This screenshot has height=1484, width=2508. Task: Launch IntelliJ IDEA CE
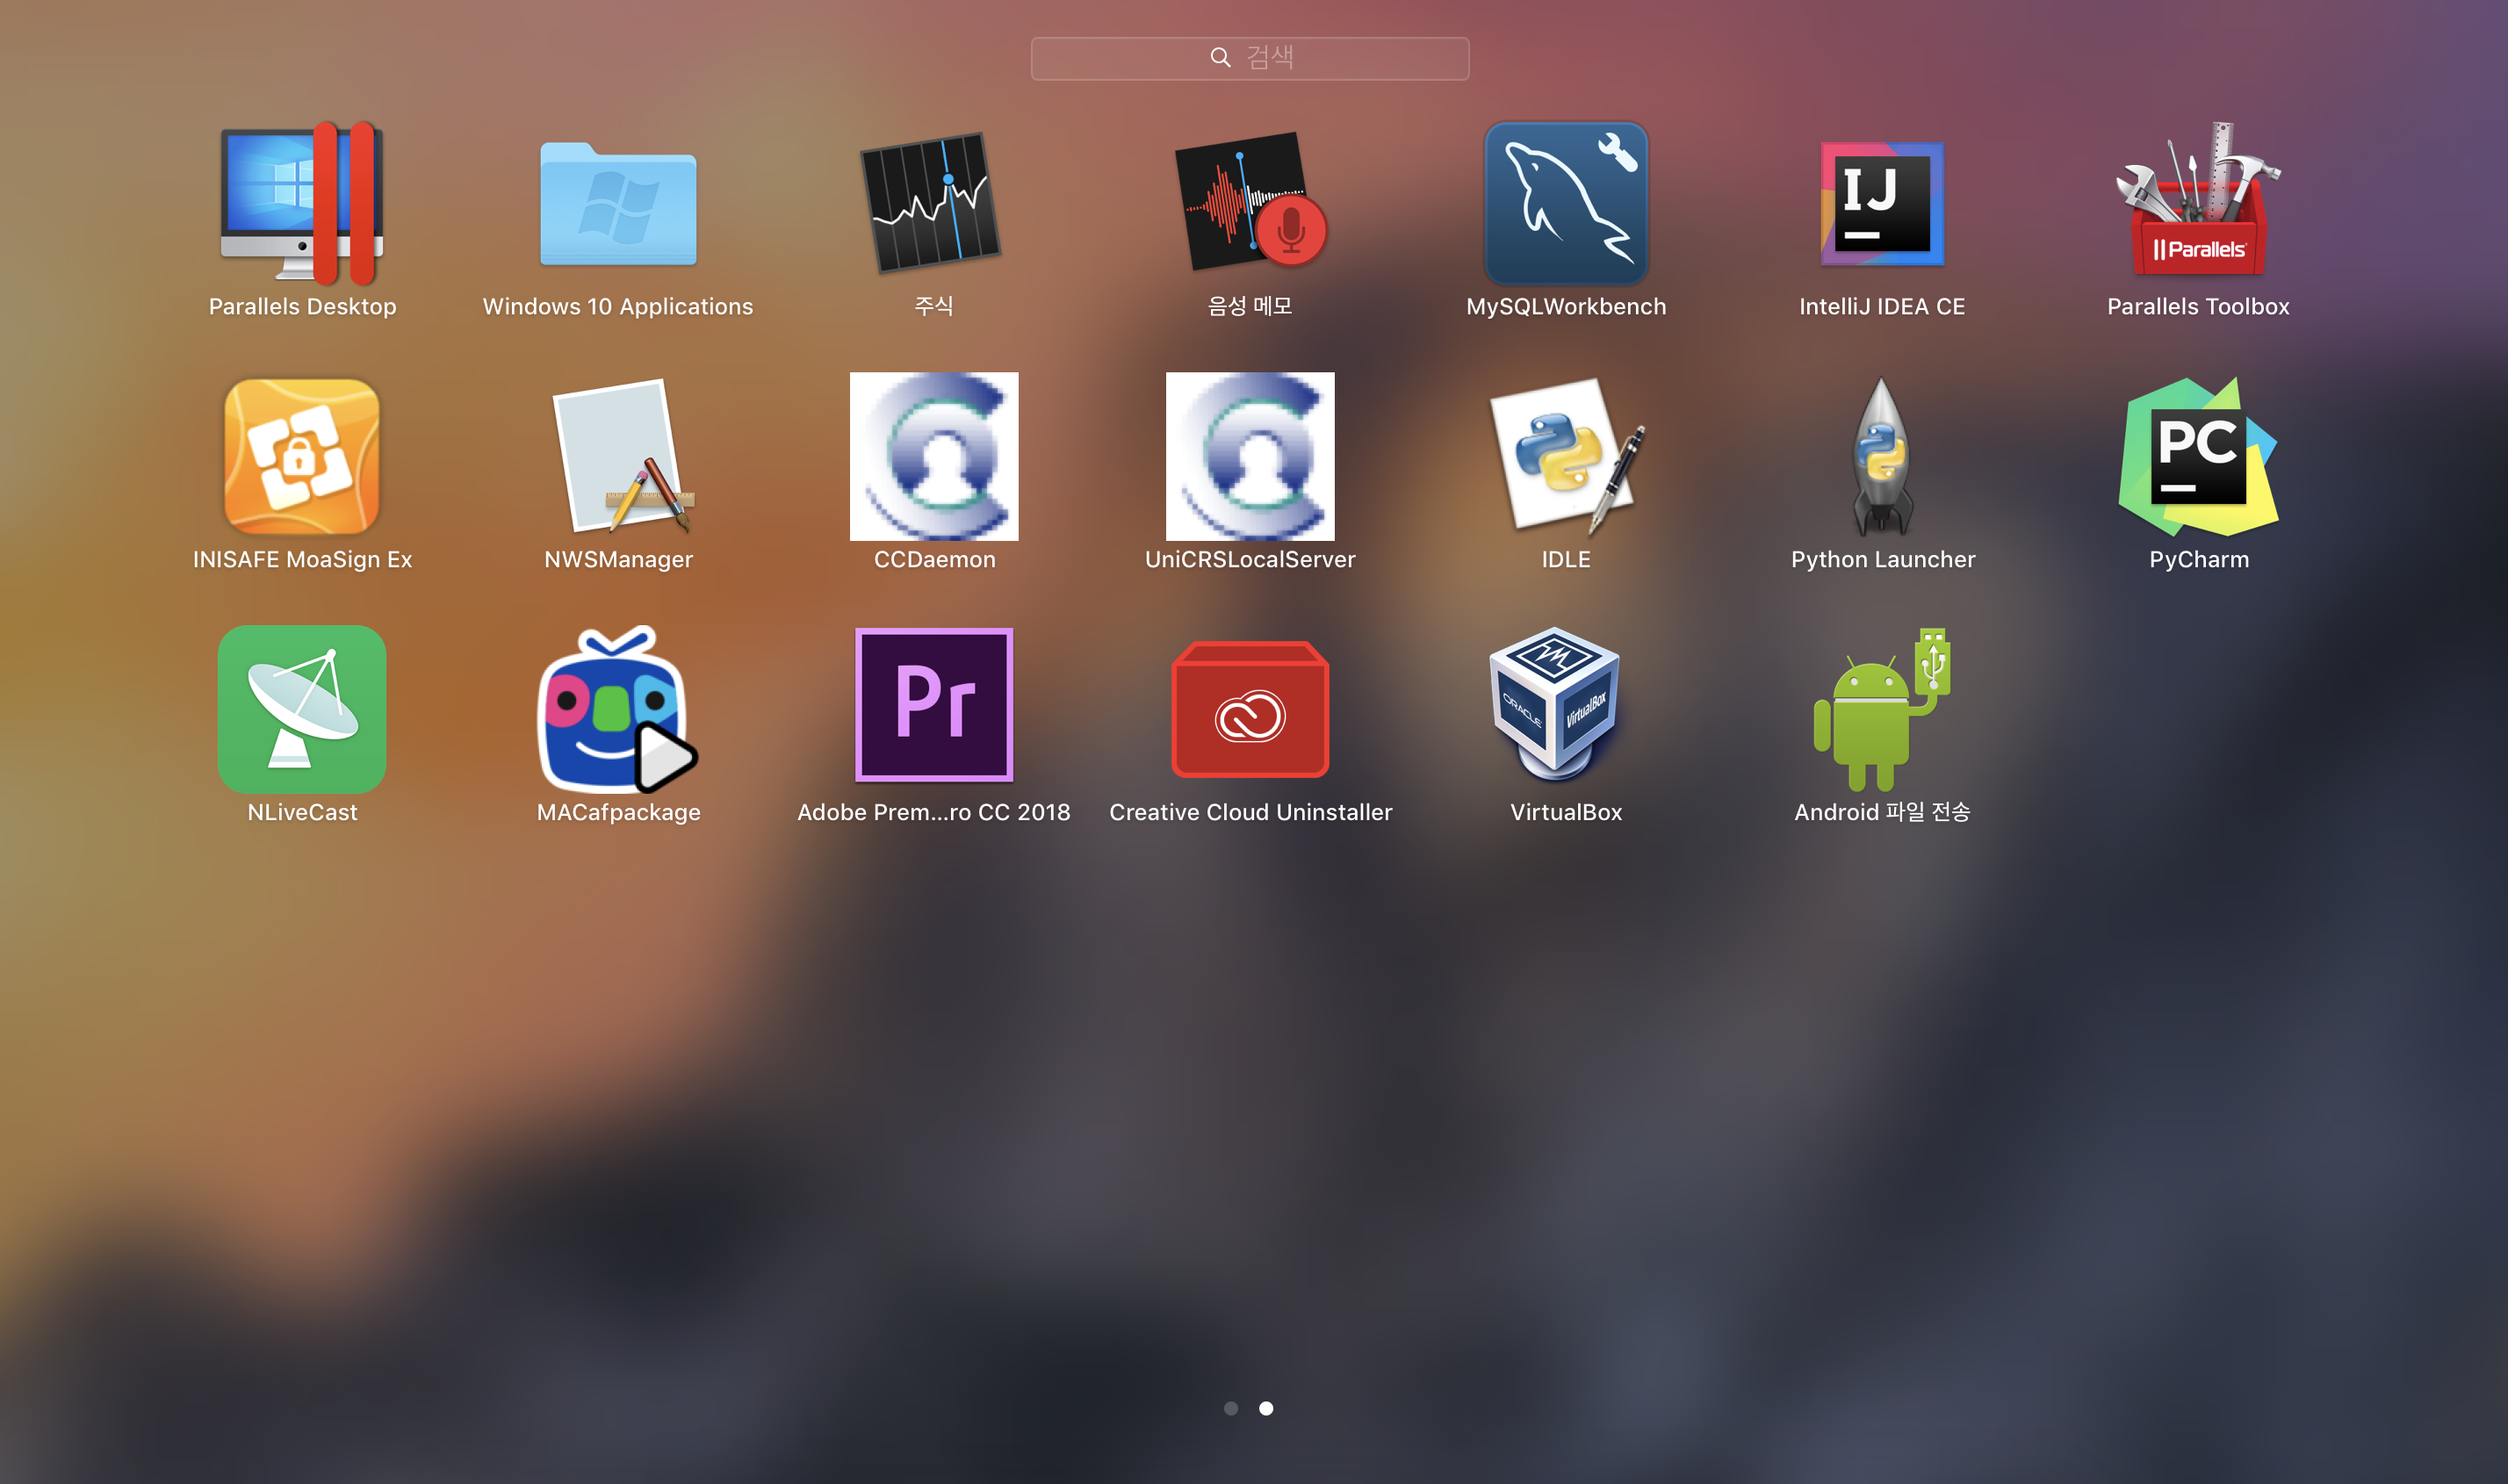coord(1881,204)
